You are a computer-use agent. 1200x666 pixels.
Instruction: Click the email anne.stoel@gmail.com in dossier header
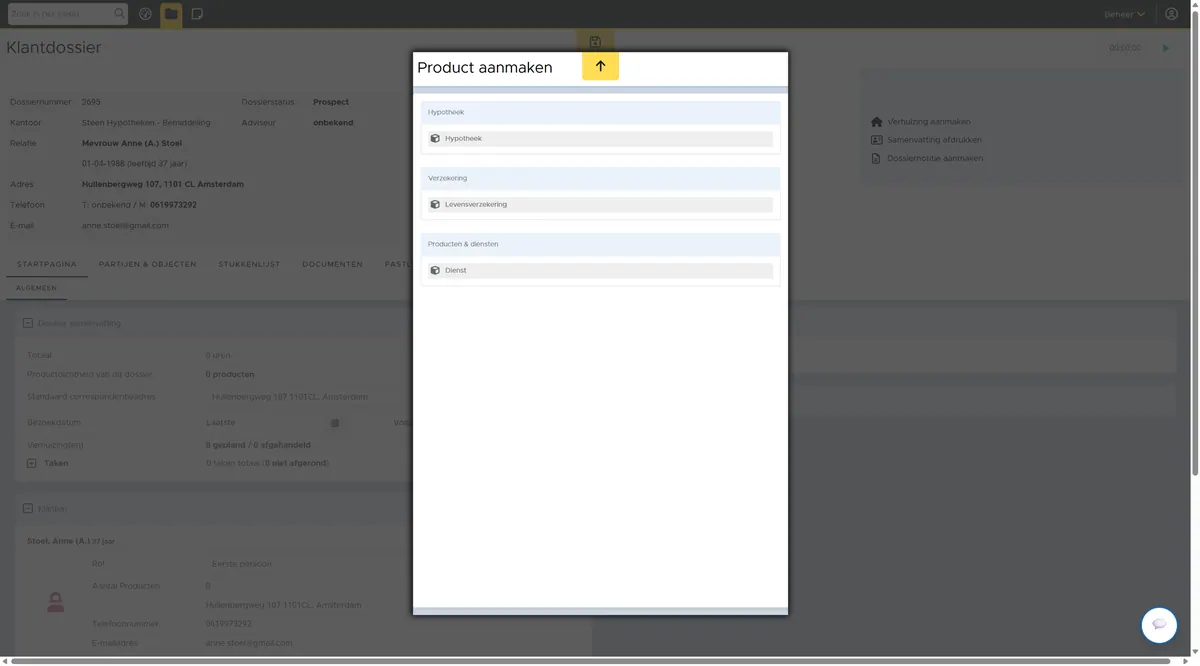click(x=125, y=226)
